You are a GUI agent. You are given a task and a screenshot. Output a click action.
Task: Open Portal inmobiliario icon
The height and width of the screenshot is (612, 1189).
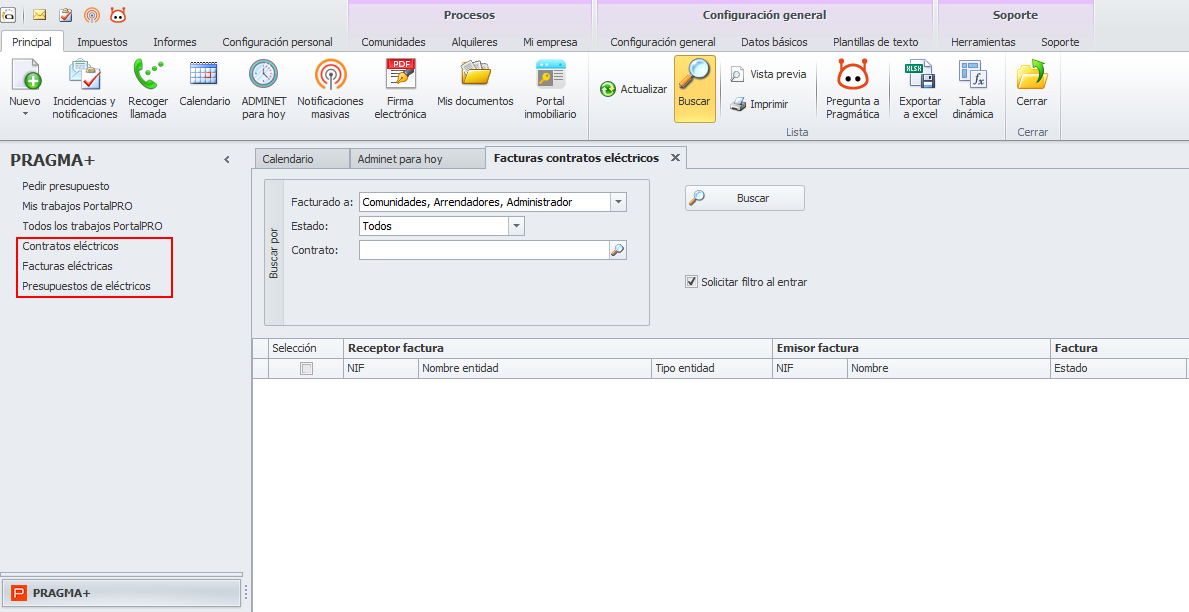(550, 74)
